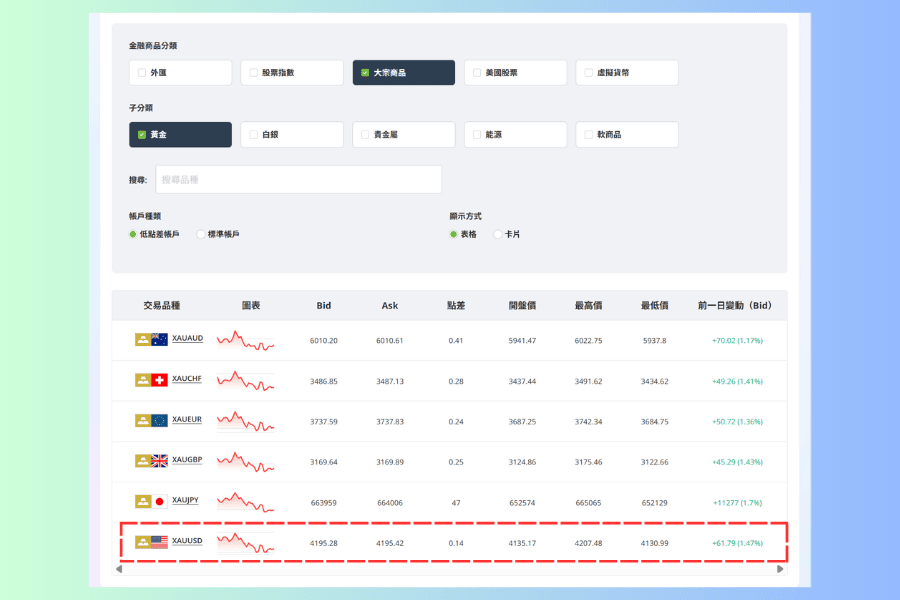This screenshot has width=900, height=600.
Task: View the XAUCHF sparkline chart
Action: 246,381
